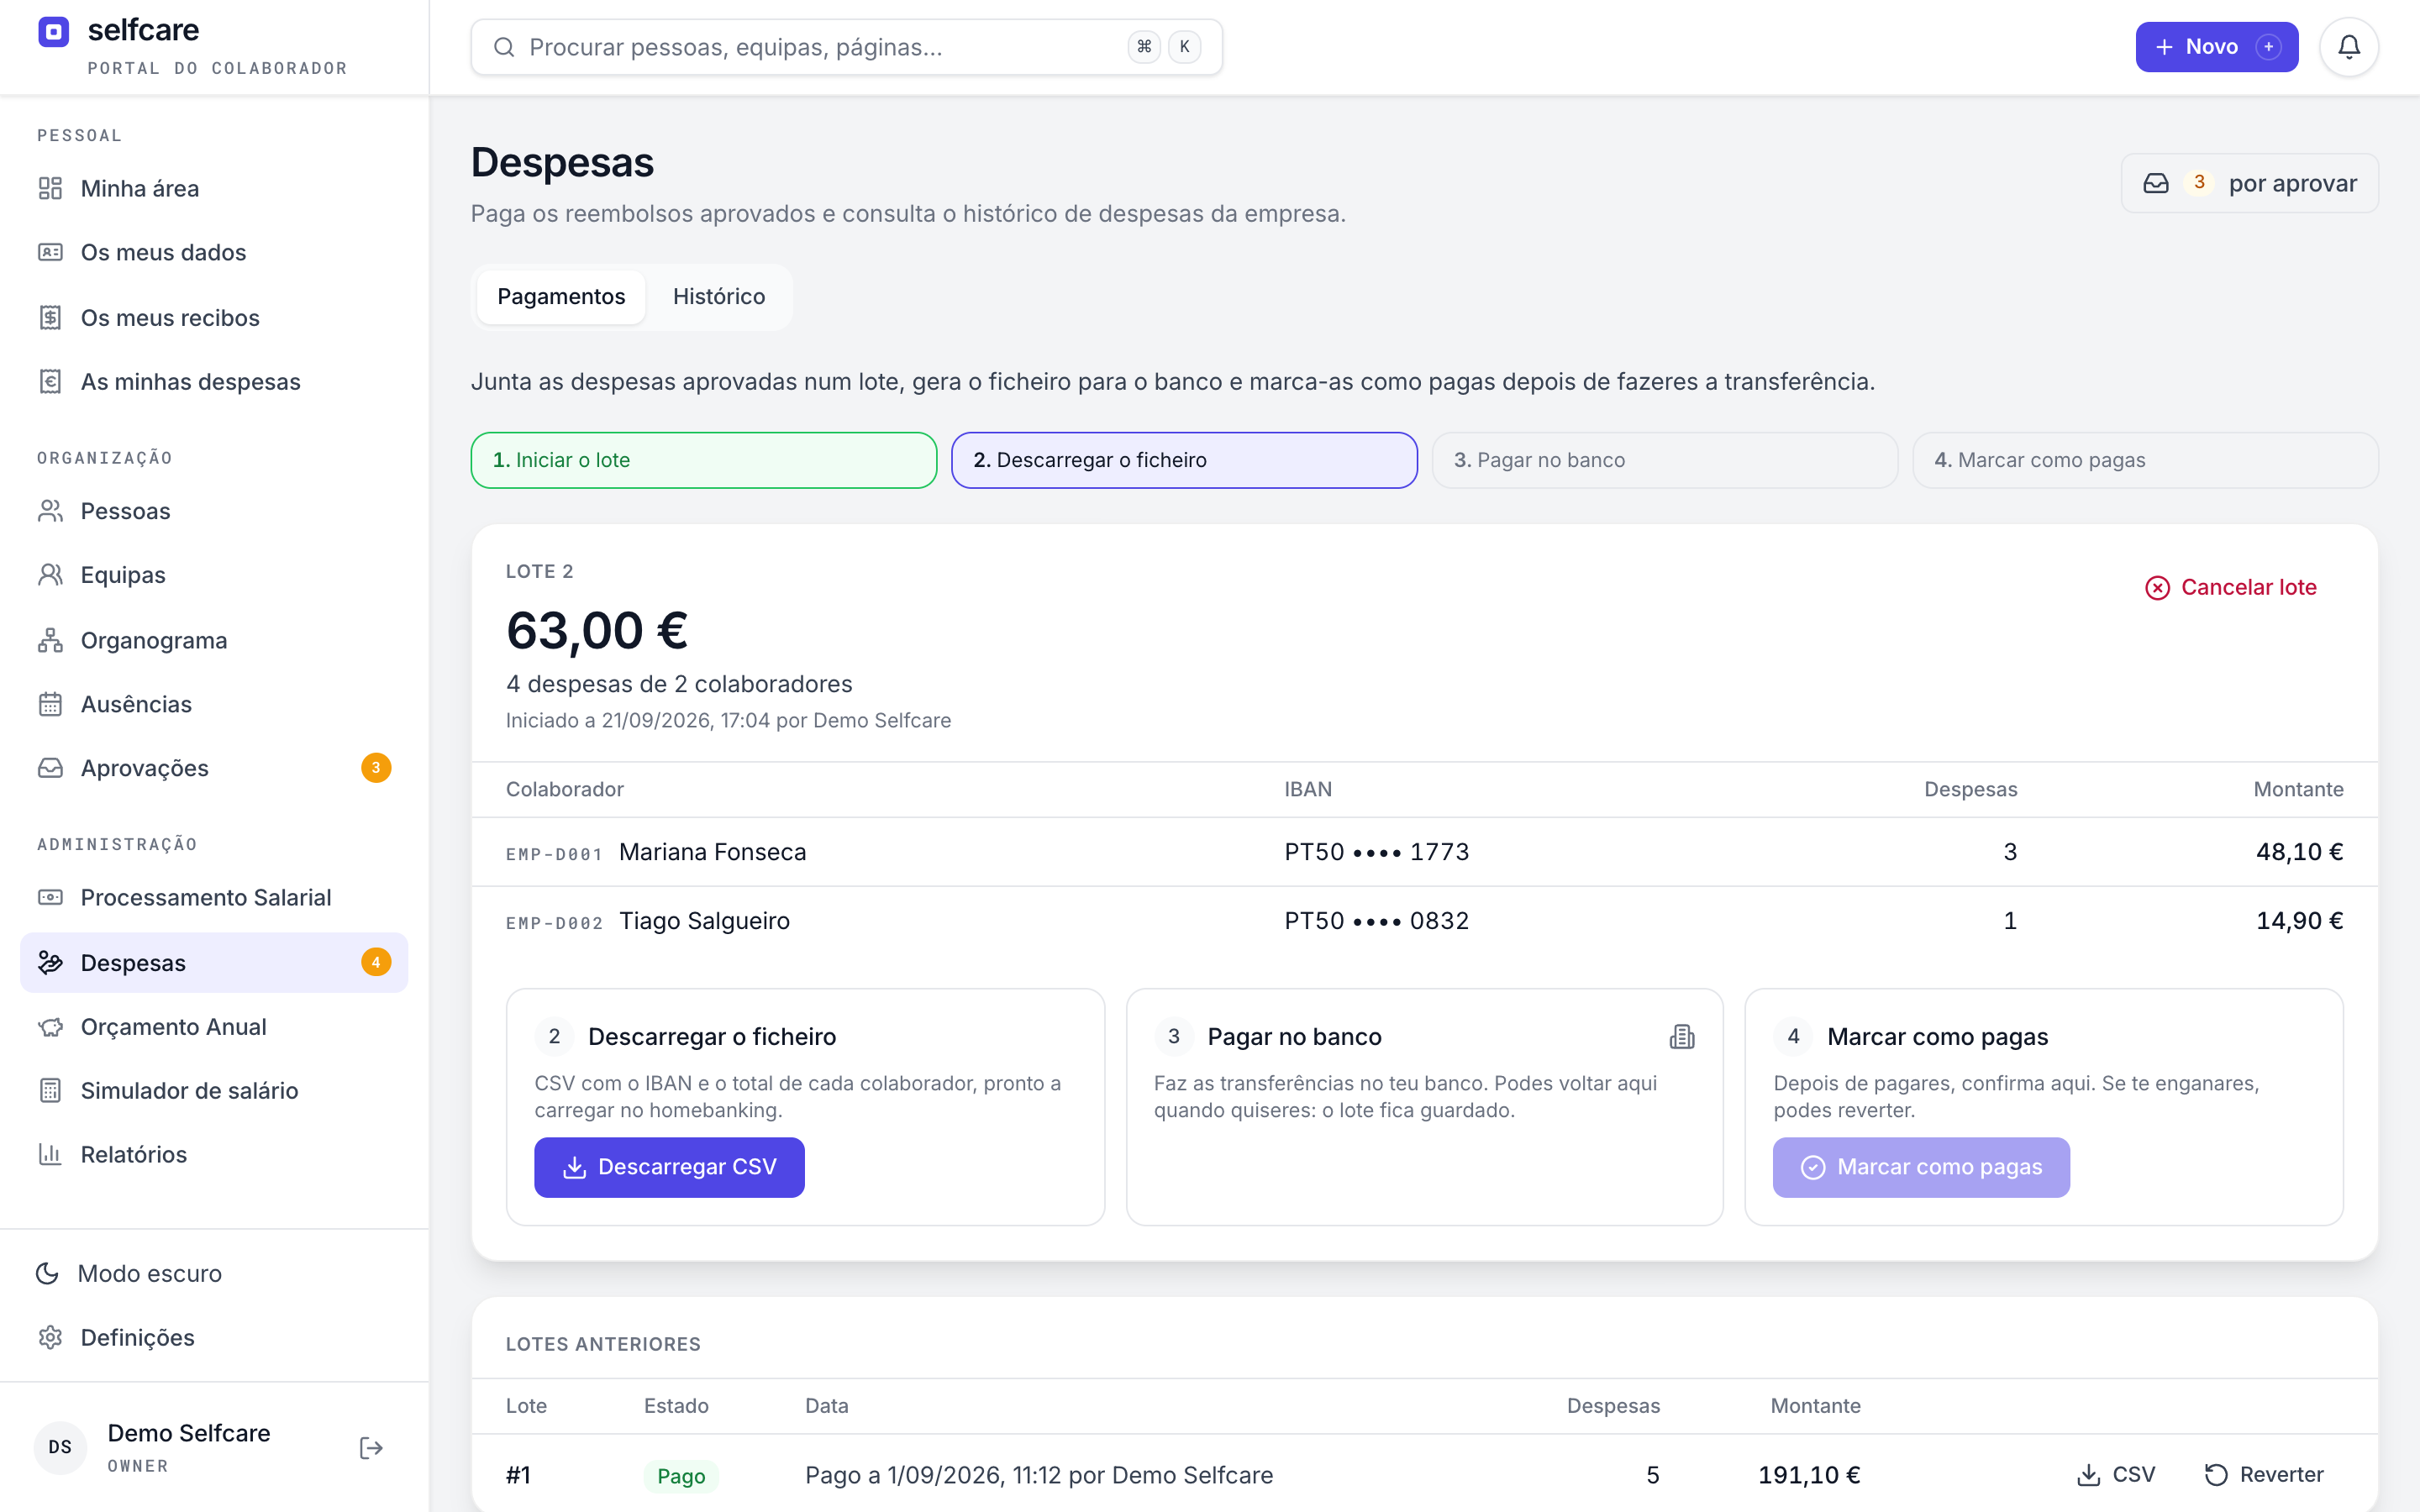Select the Pagamentos tab
The height and width of the screenshot is (1512, 2420).
click(561, 297)
